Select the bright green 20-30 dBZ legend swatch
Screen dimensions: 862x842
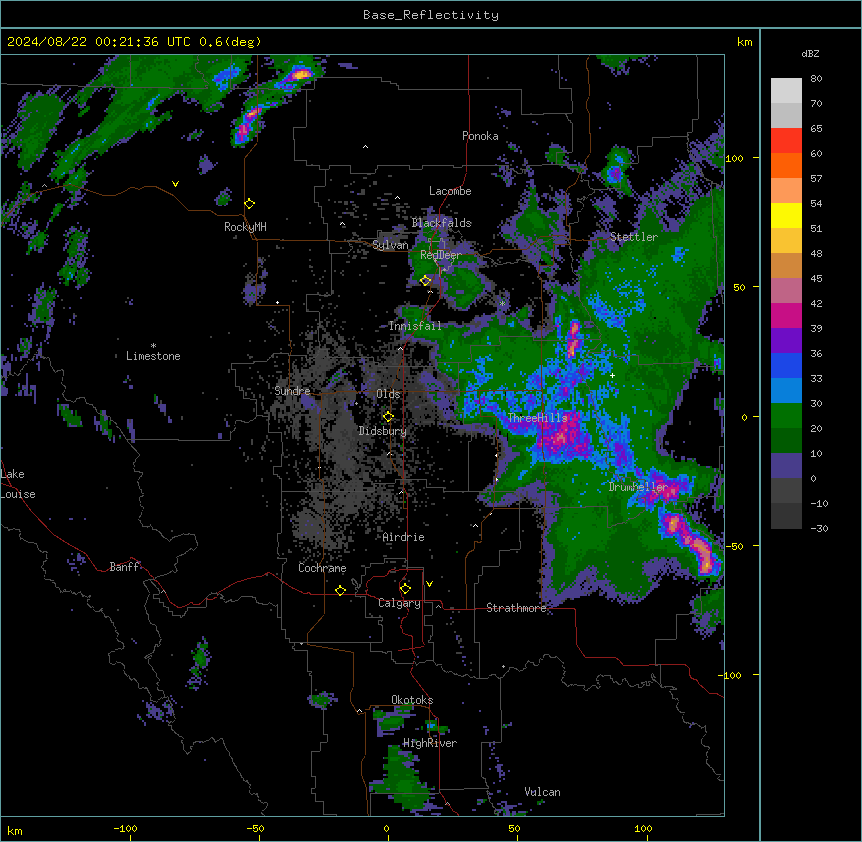[786, 416]
